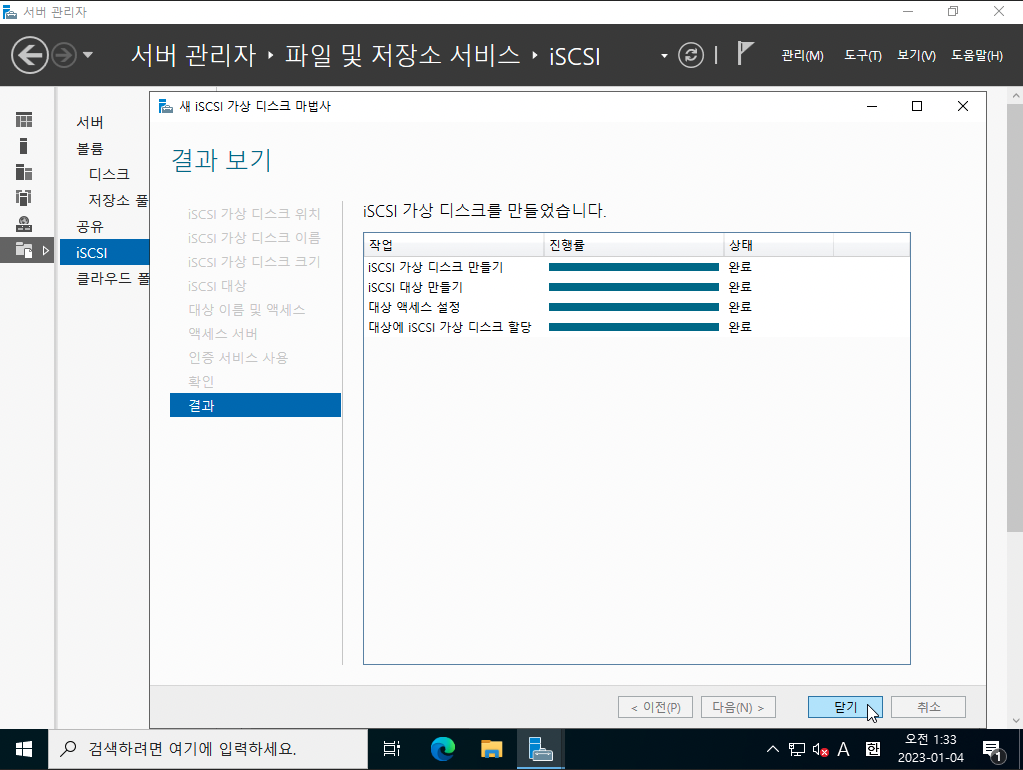Click the 작업 column header
This screenshot has width=1023, height=770.
click(x=453, y=245)
